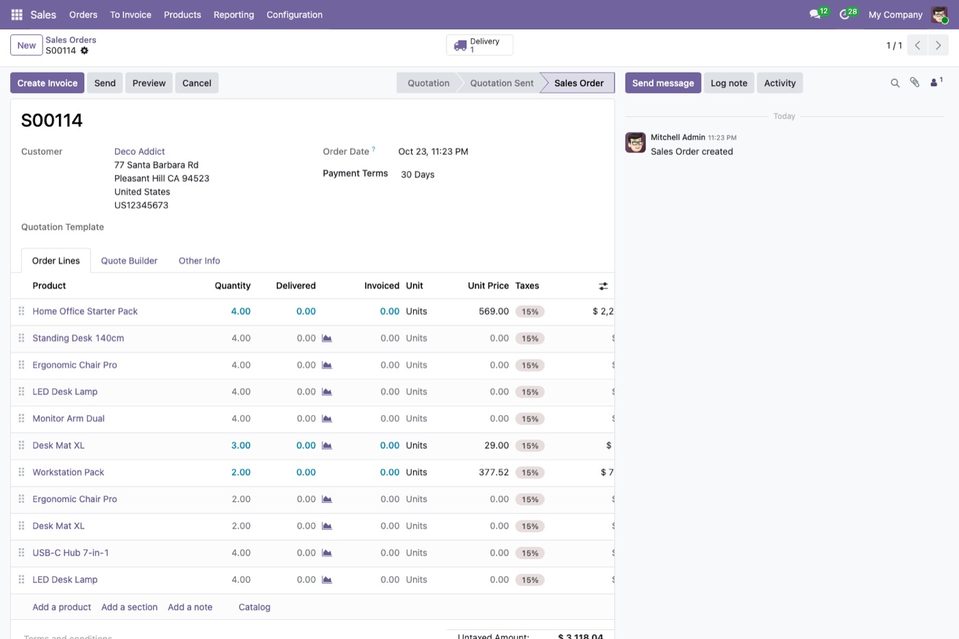Screen dimensions: 959x639
Task: Open the Catalog link
Action: click(x=254, y=607)
